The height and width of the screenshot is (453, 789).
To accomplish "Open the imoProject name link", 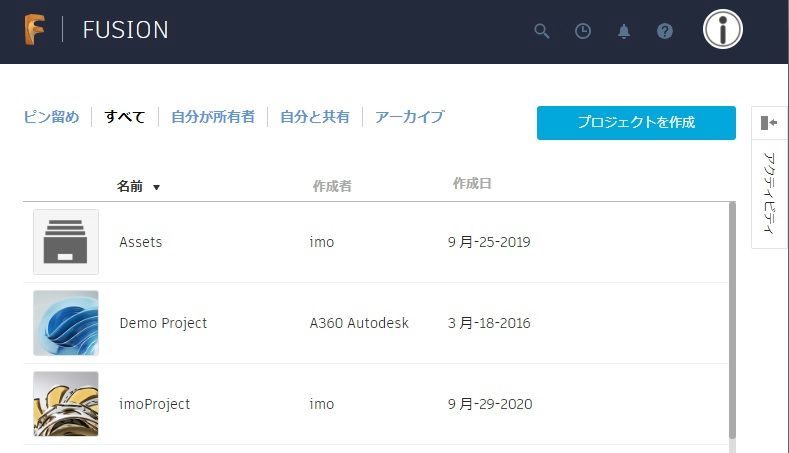I will tap(154, 404).
